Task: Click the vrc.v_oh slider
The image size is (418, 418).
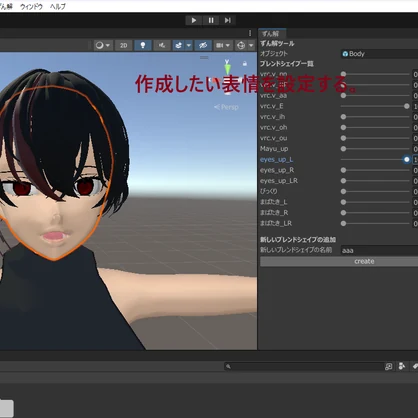Action: [x=375, y=127]
